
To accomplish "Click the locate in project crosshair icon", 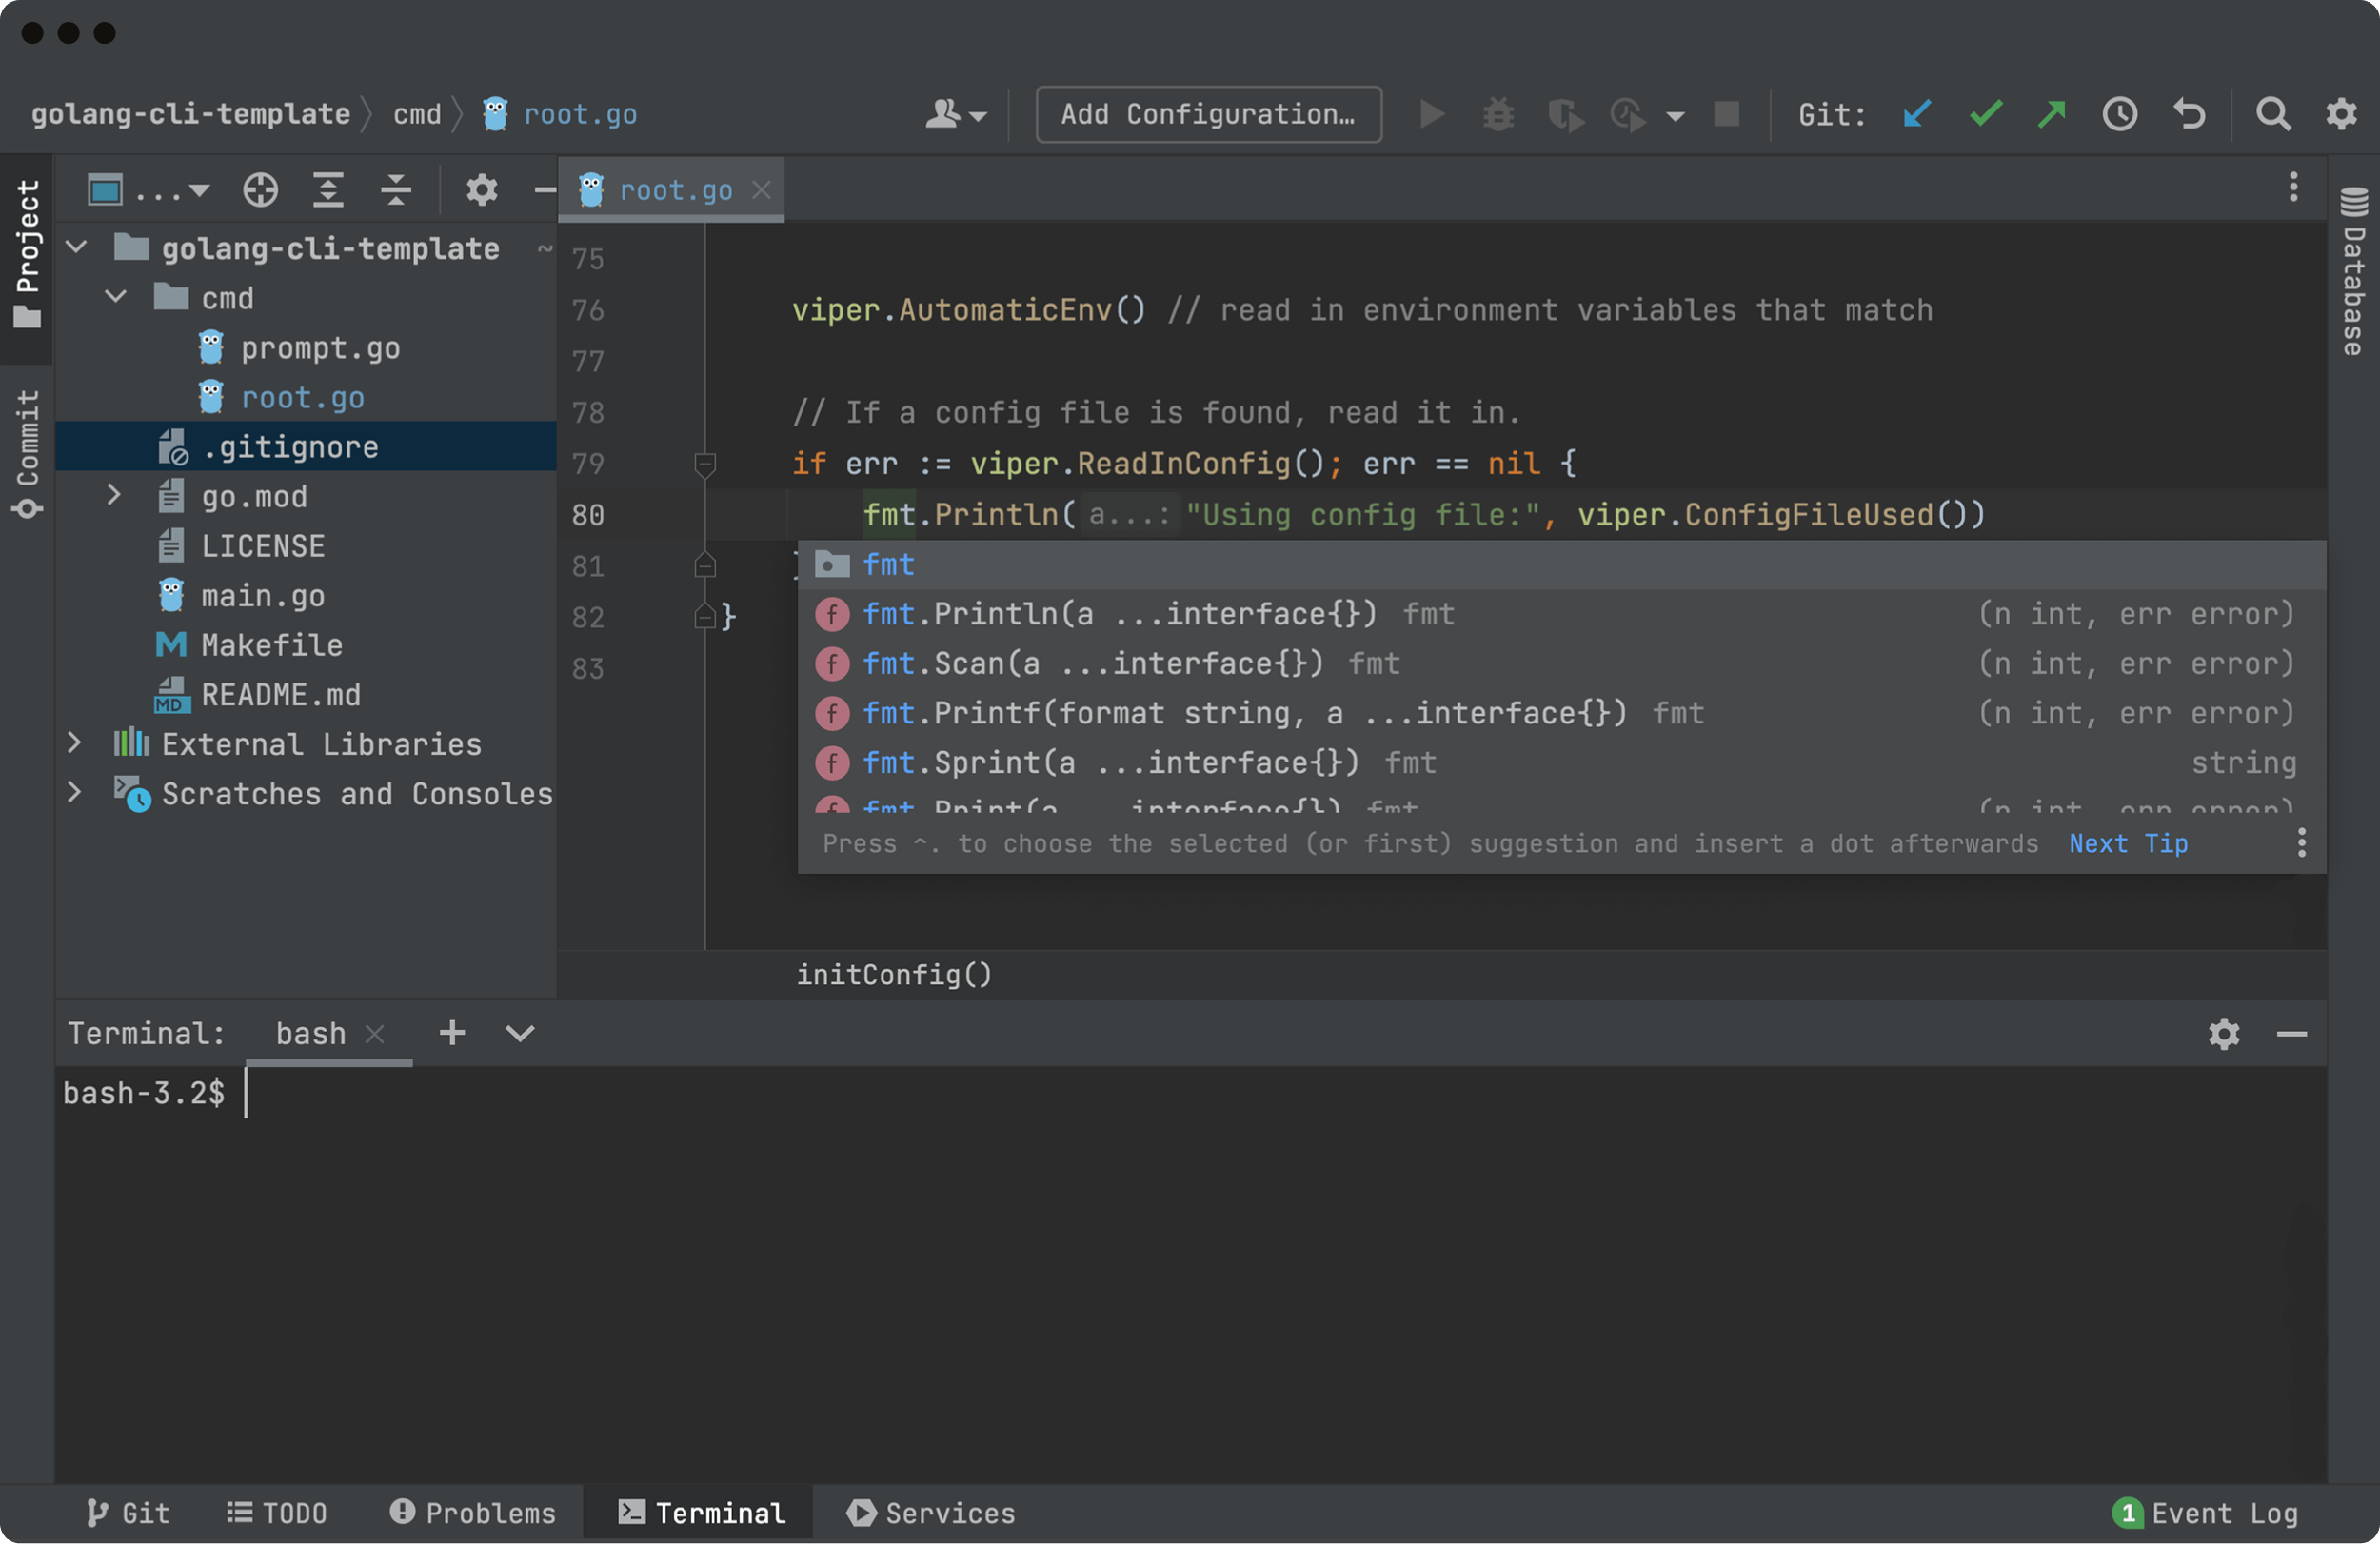I will pyautogui.click(x=260, y=189).
